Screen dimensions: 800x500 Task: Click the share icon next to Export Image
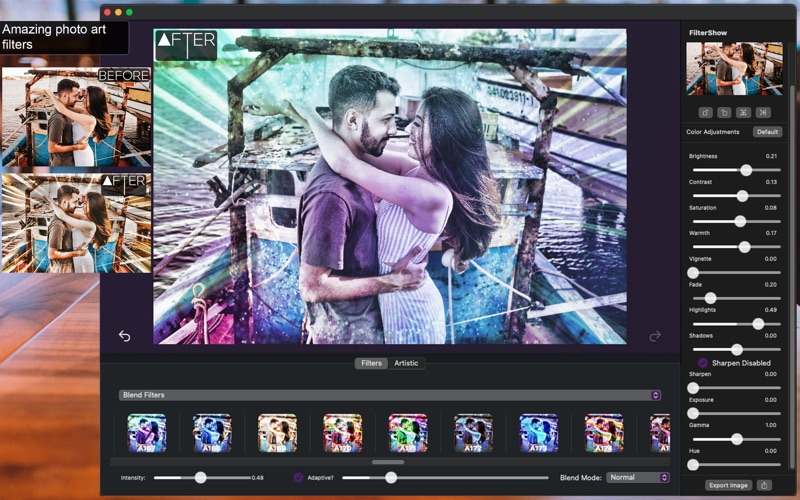pyautogui.click(x=764, y=485)
